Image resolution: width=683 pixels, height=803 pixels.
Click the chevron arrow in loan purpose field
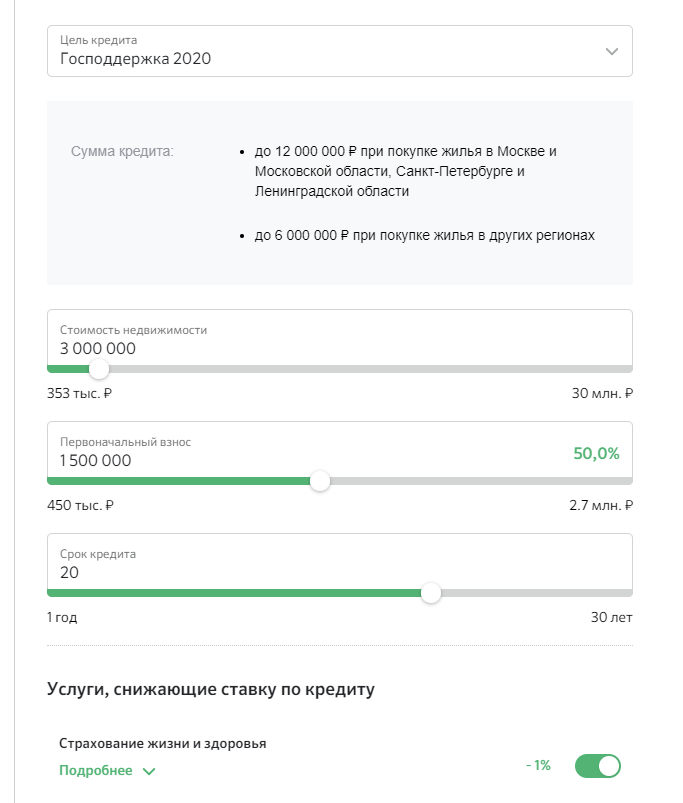[612, 51]
